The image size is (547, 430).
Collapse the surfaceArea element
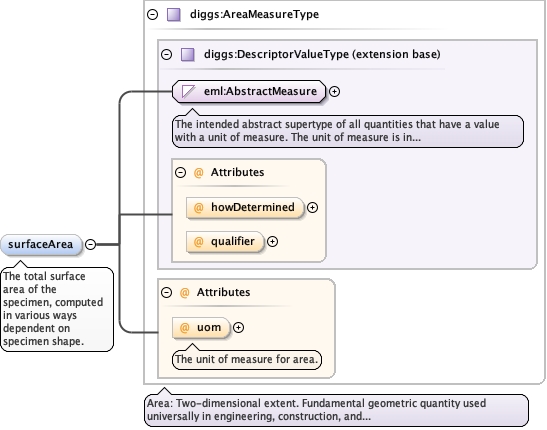tap(90, 244)
